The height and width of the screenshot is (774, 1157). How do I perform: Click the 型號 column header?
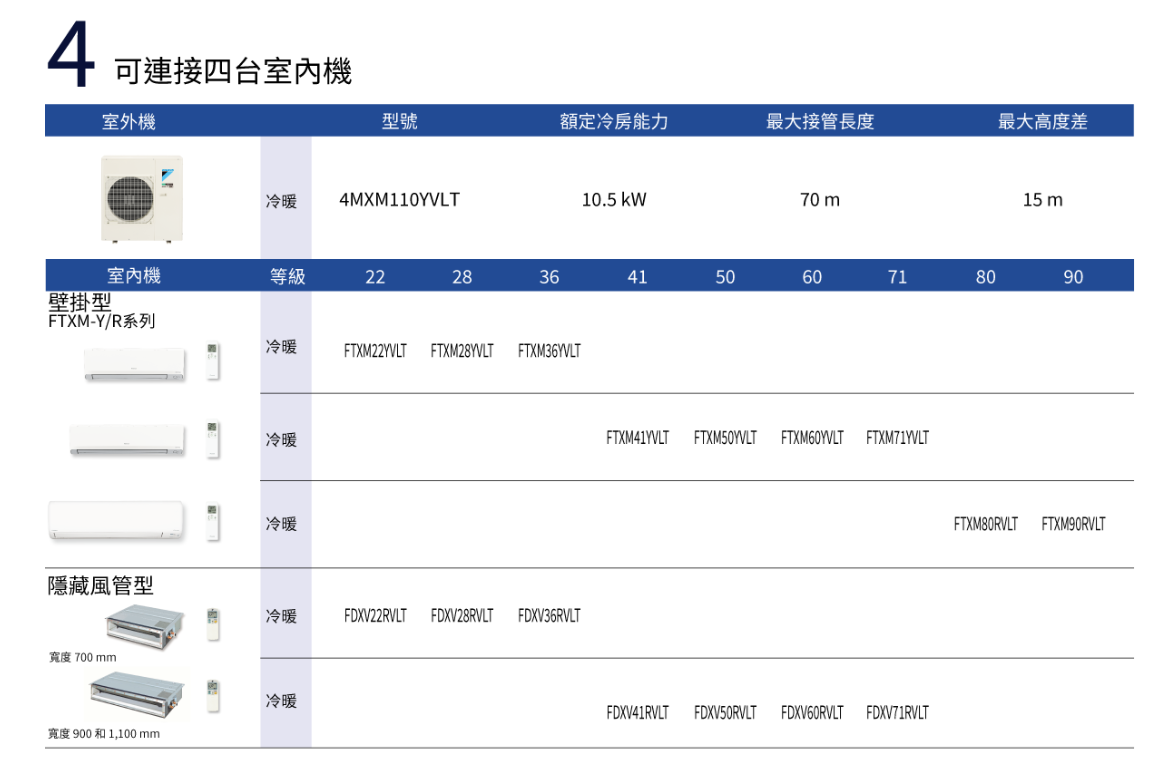point(399,121)
